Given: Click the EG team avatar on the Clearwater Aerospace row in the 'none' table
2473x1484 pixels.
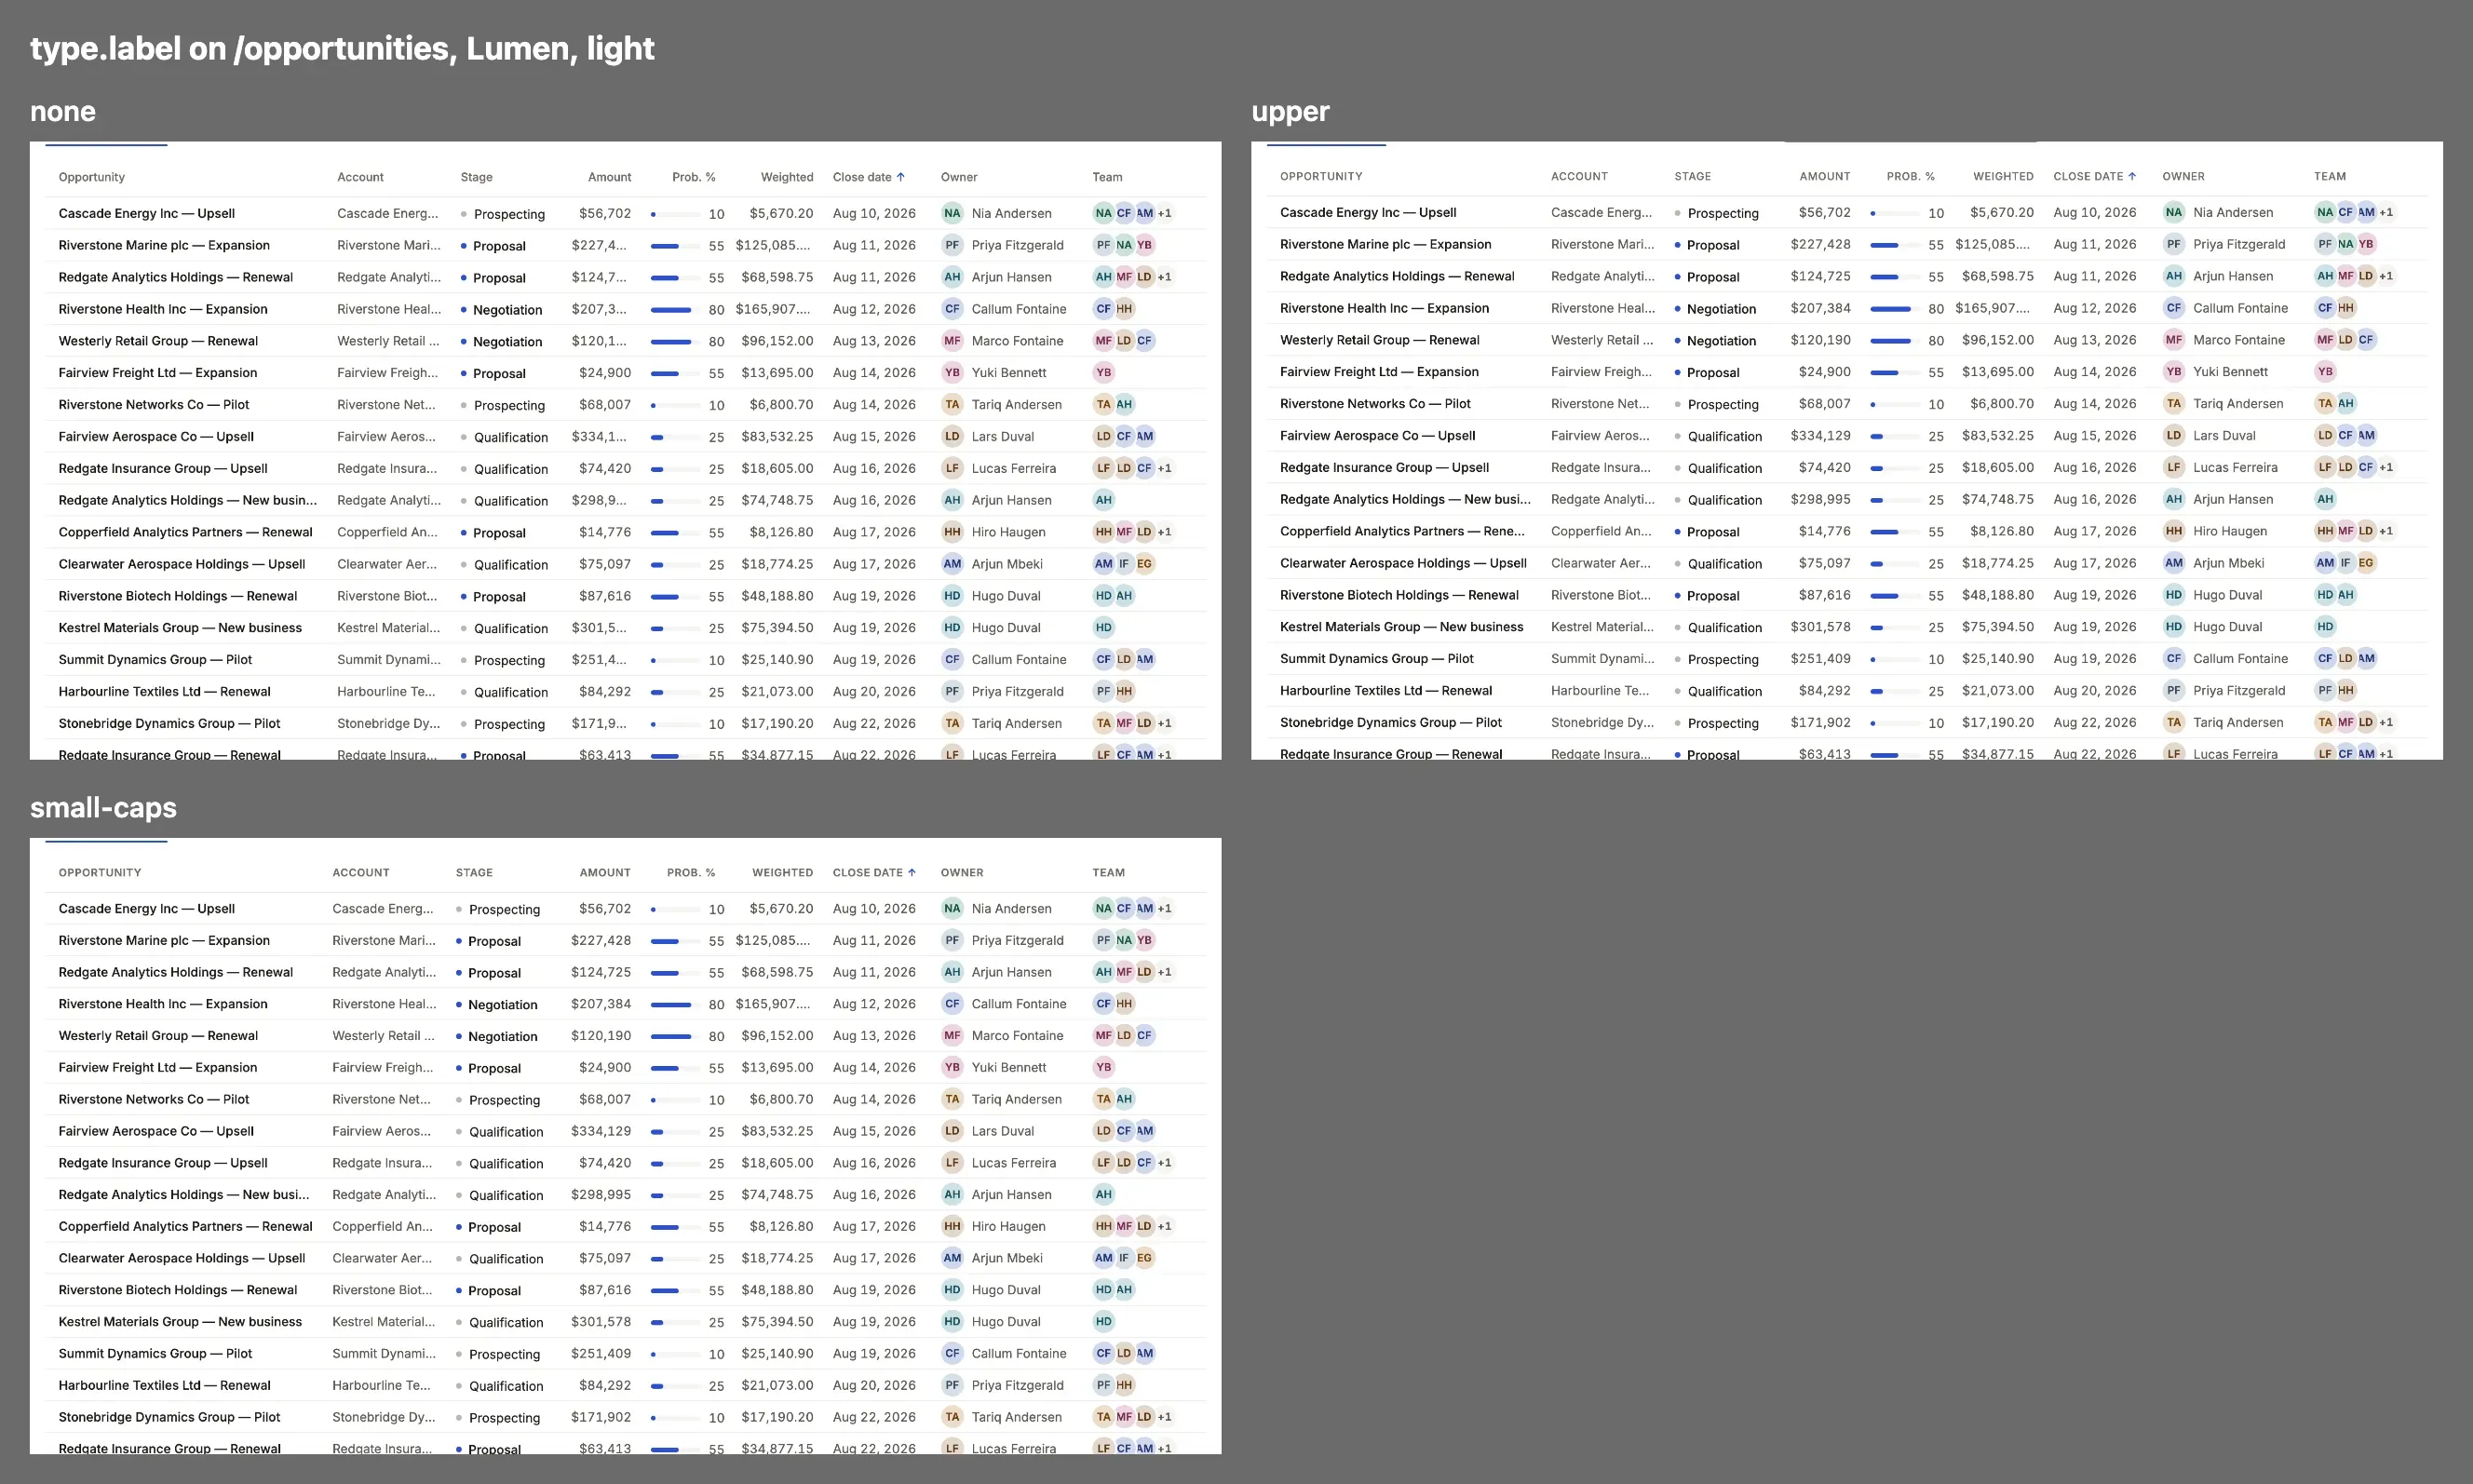Looking at the screenshot, I should coord(1144,564).
